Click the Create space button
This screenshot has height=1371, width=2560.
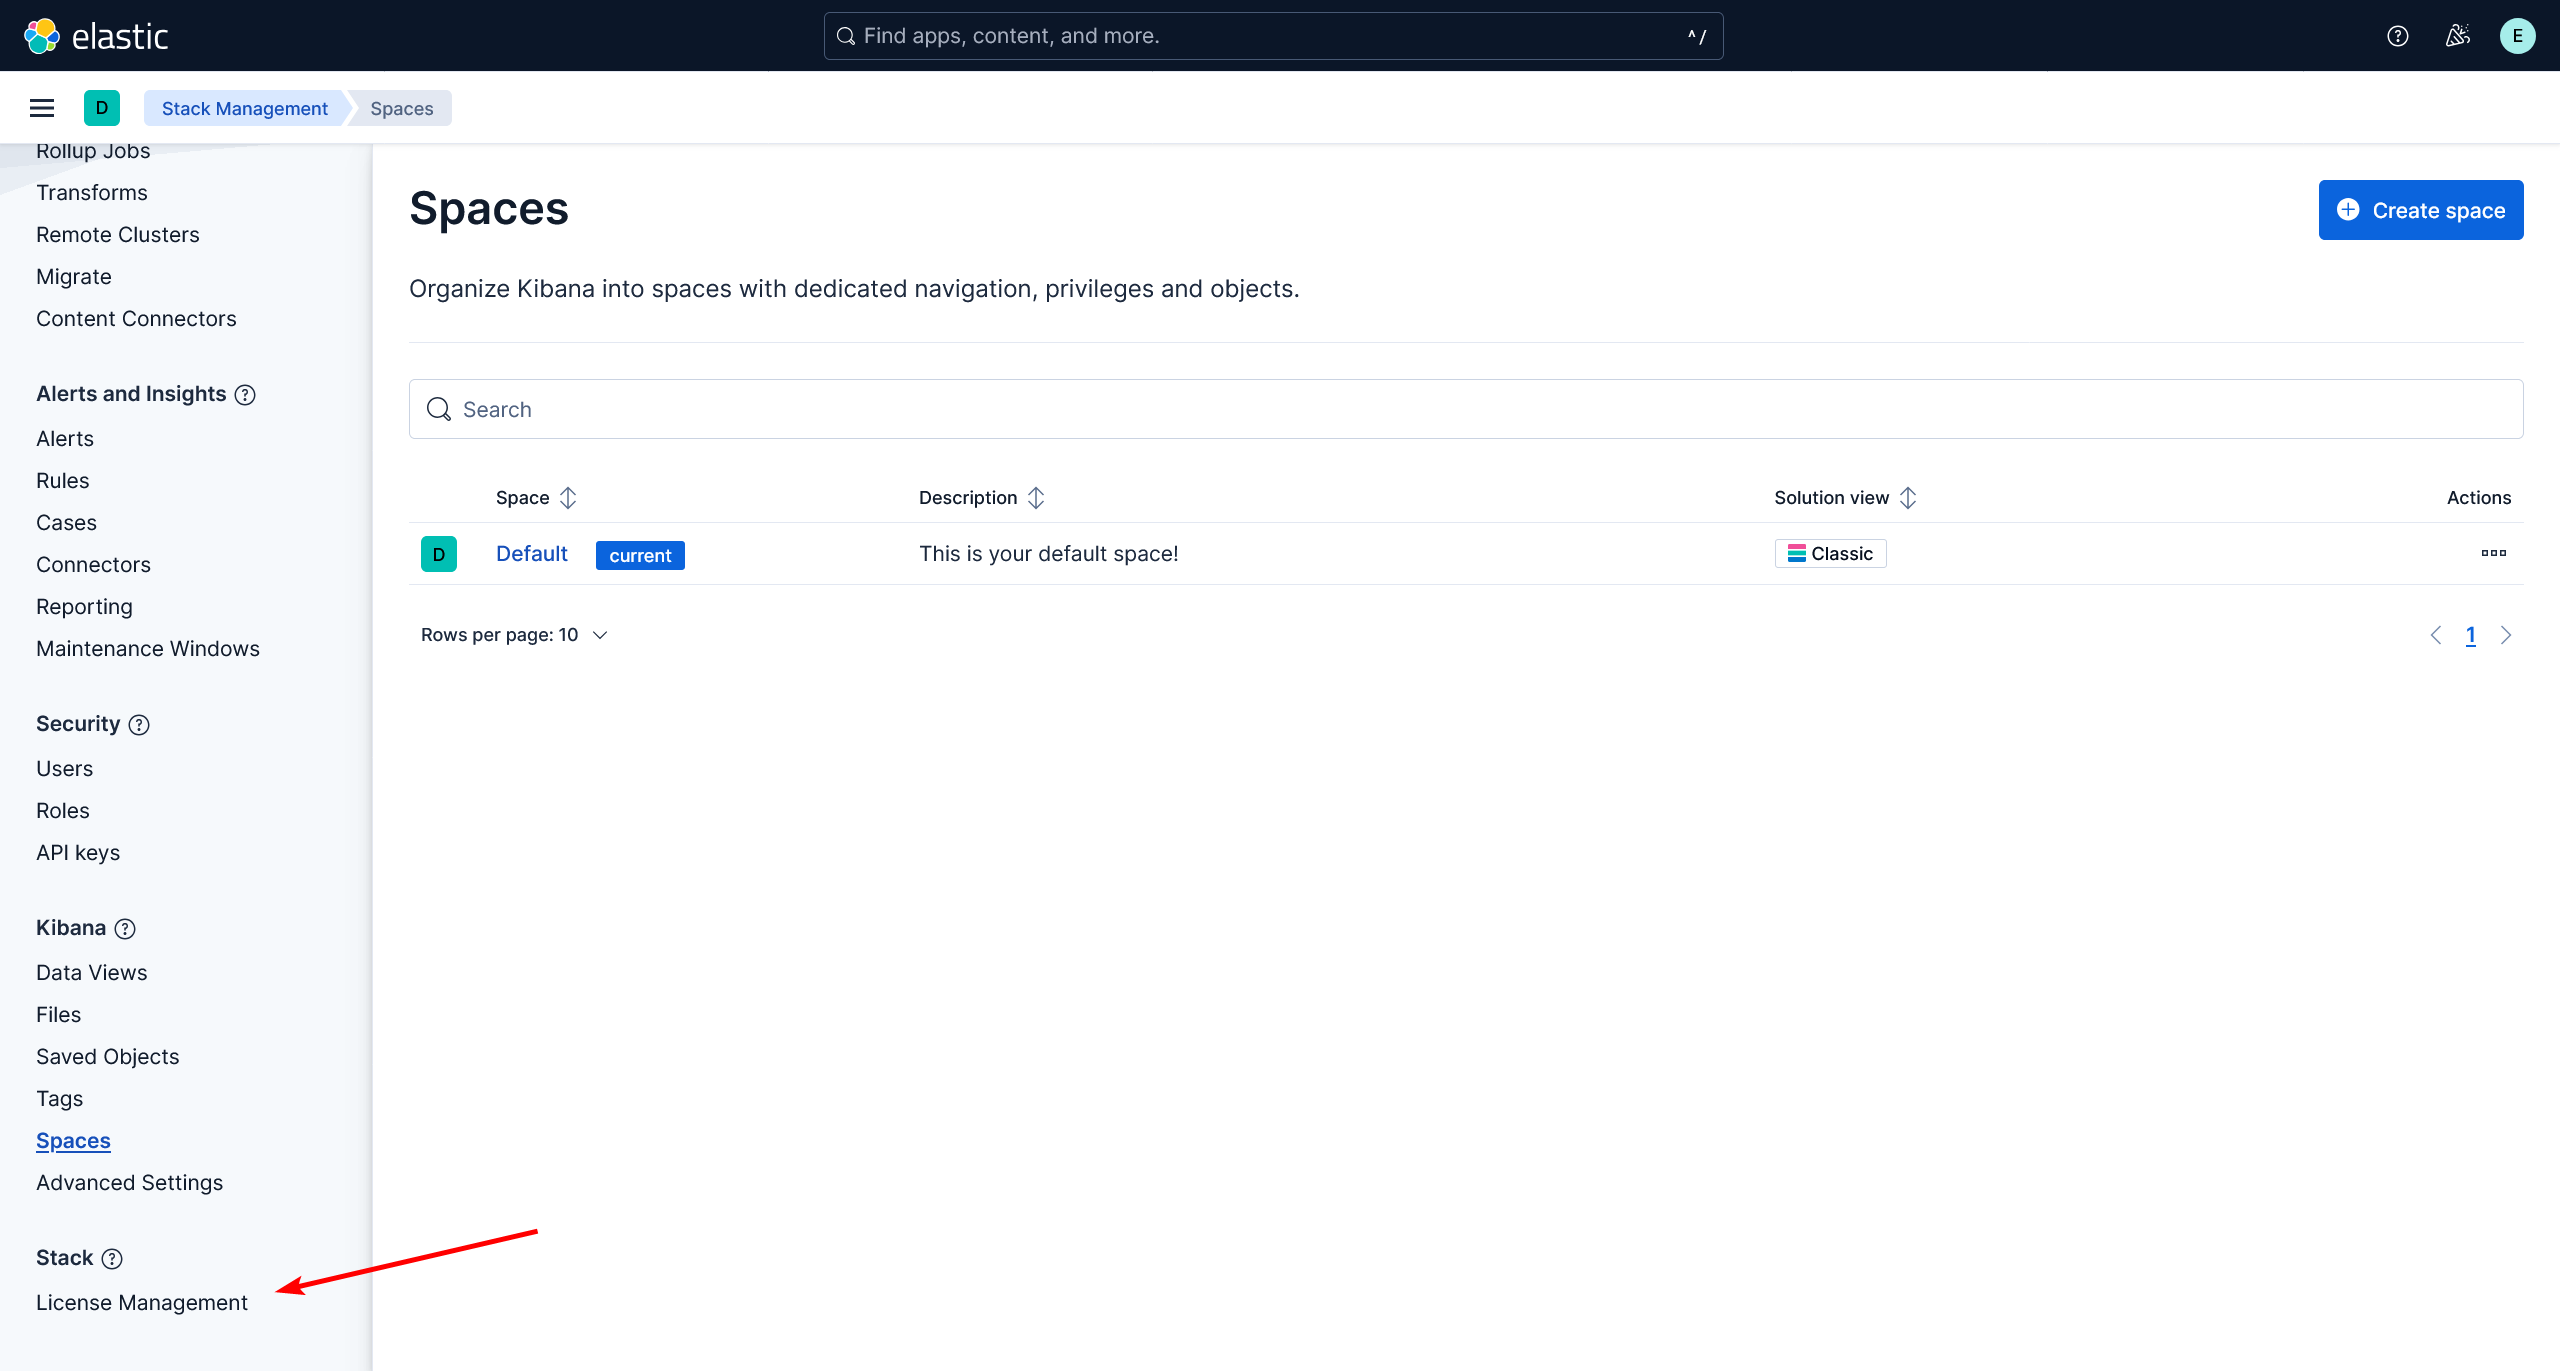coord(2420,210)
